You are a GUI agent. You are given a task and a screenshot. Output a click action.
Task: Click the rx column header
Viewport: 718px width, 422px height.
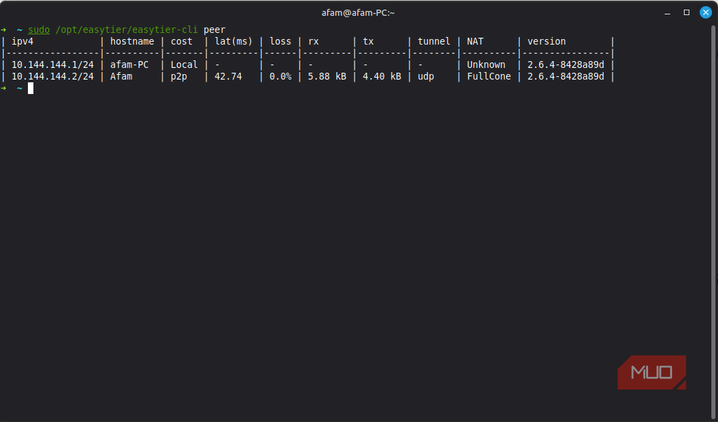[x=313, y=42]
